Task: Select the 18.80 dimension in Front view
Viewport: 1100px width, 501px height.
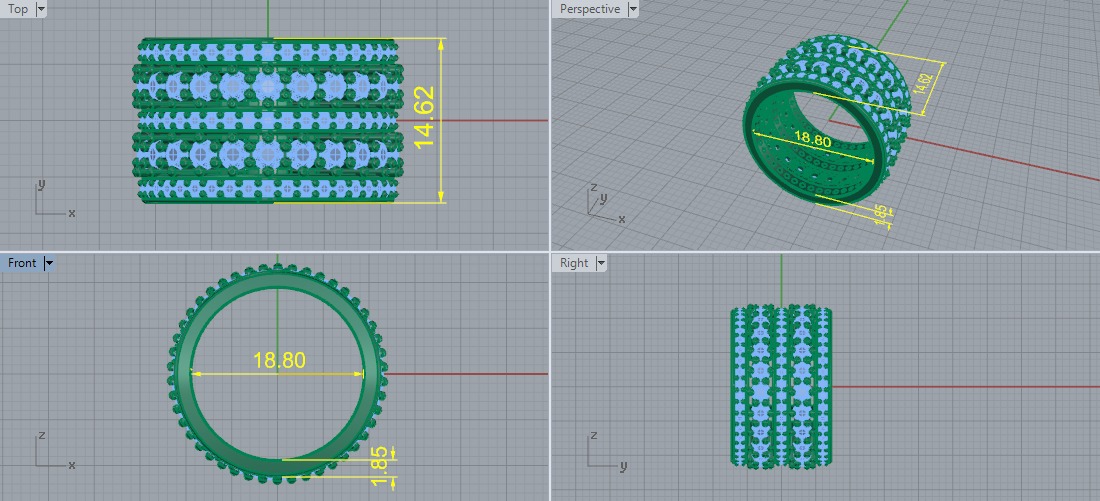Action: click(279, 361)
